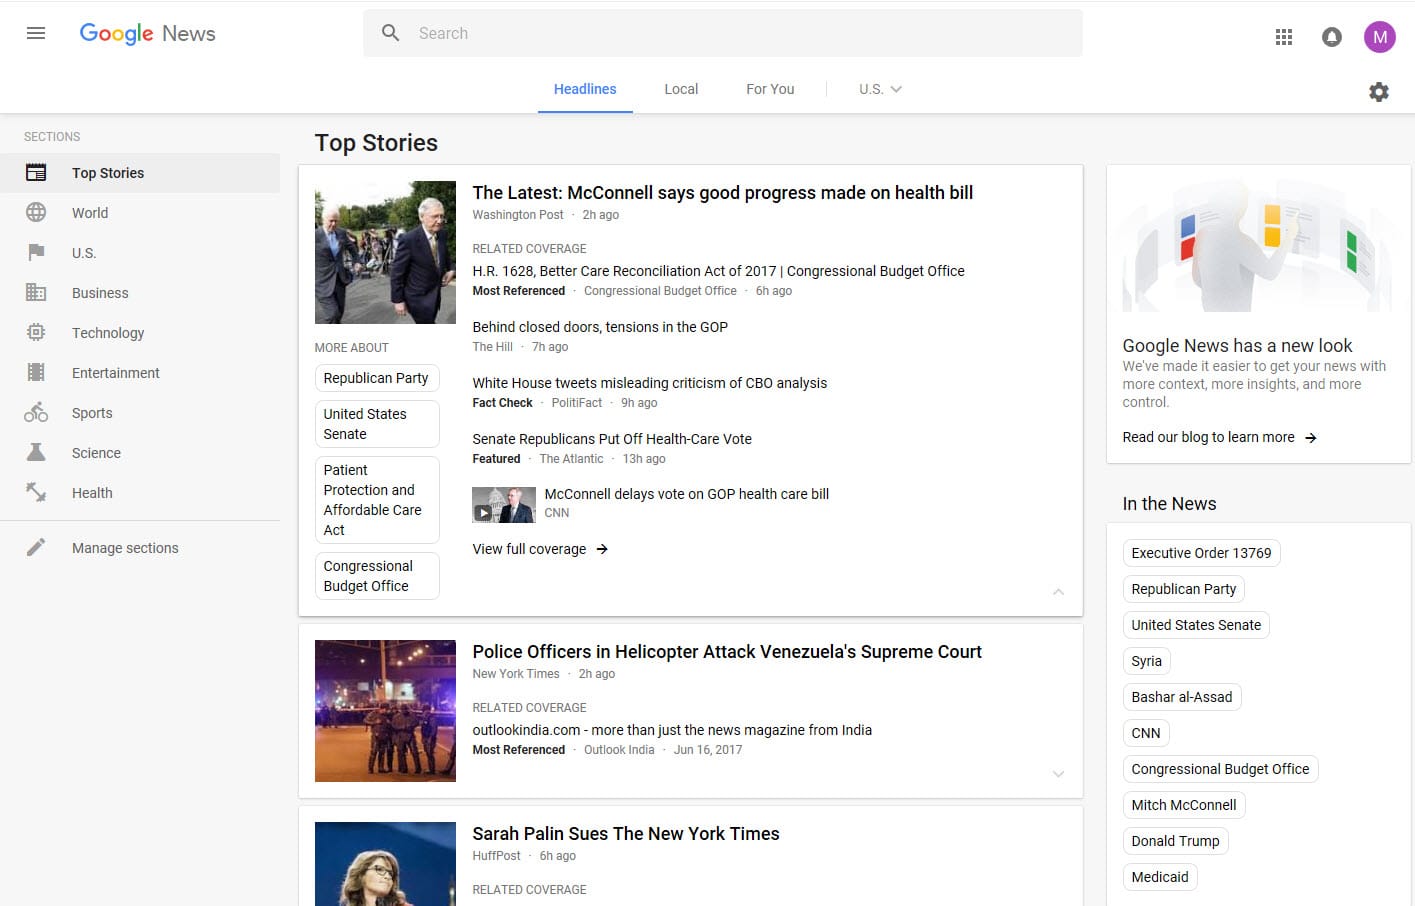Open the Google apps grid
Image resolution: width=1415 pixels, height=906 pixels.
coord(1284,37)
